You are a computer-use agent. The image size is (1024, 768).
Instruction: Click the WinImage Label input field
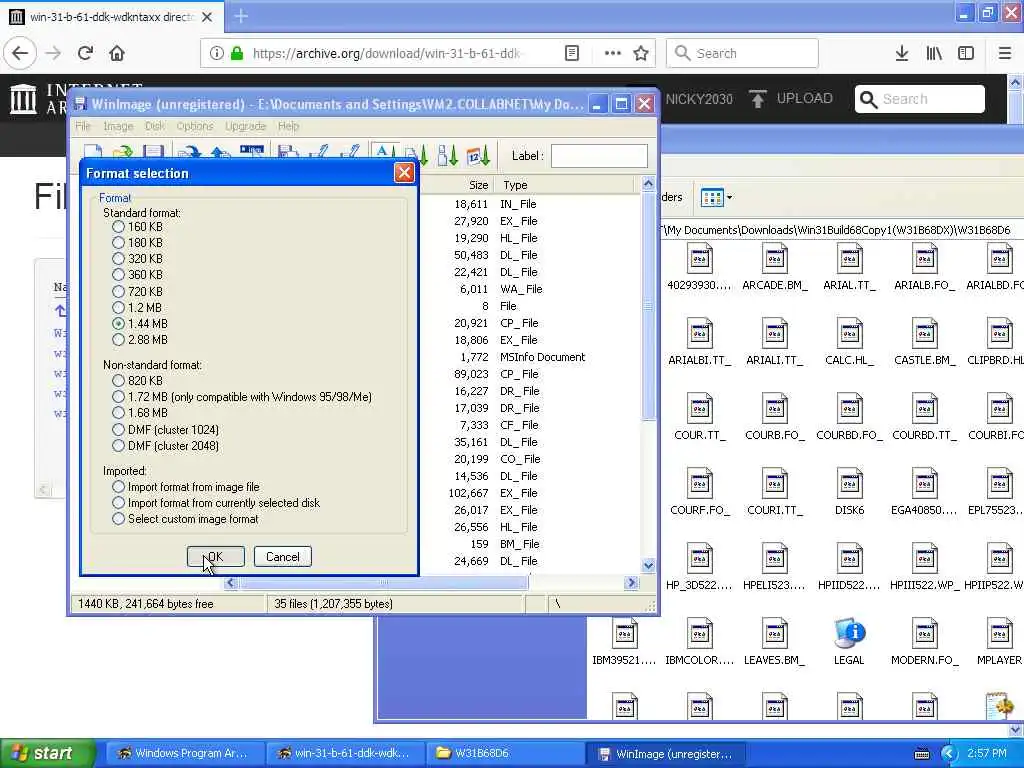click(x=599, y=156)
